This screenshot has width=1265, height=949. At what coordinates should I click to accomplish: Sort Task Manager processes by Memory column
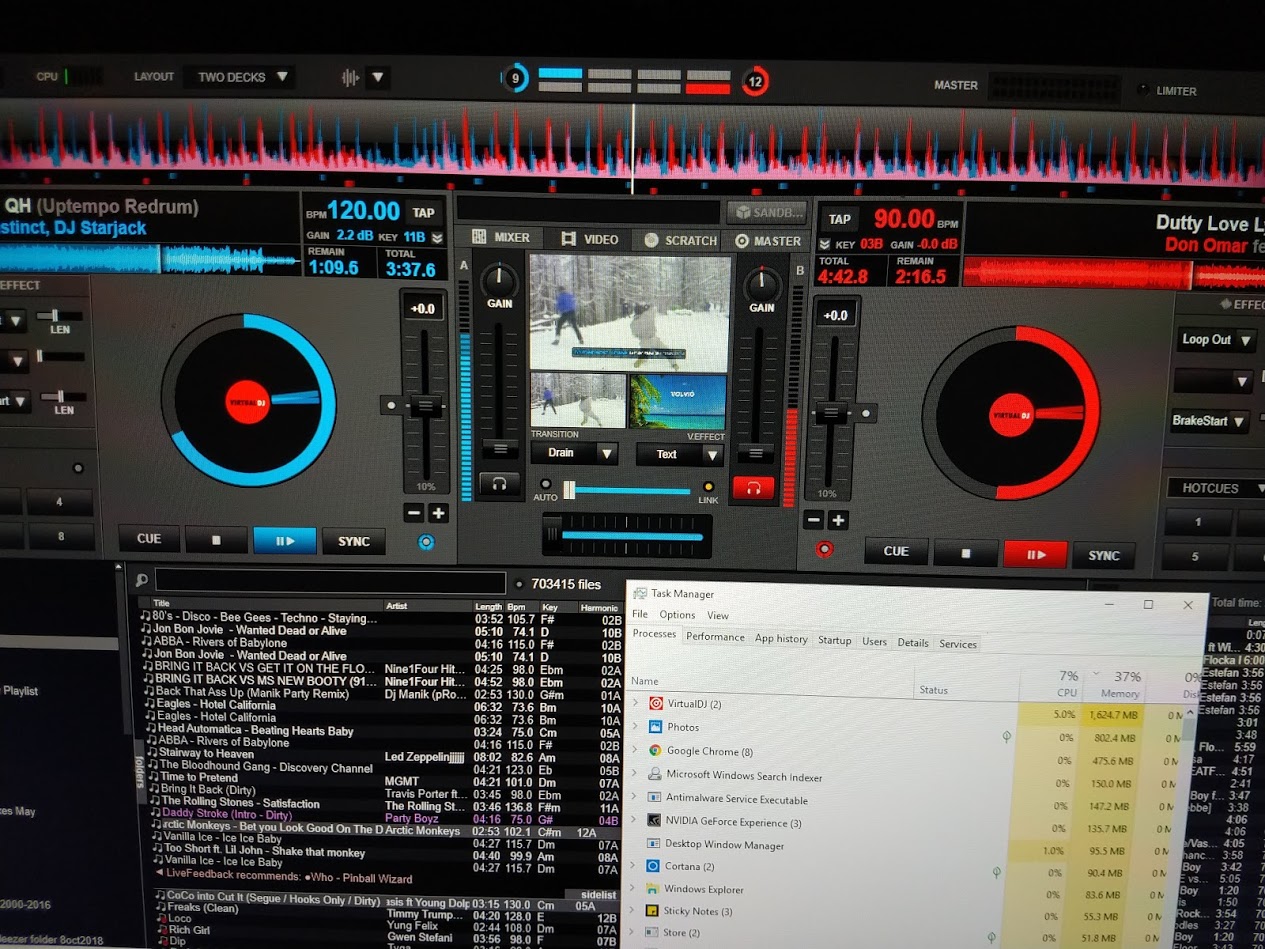(x=1113, y=684)
